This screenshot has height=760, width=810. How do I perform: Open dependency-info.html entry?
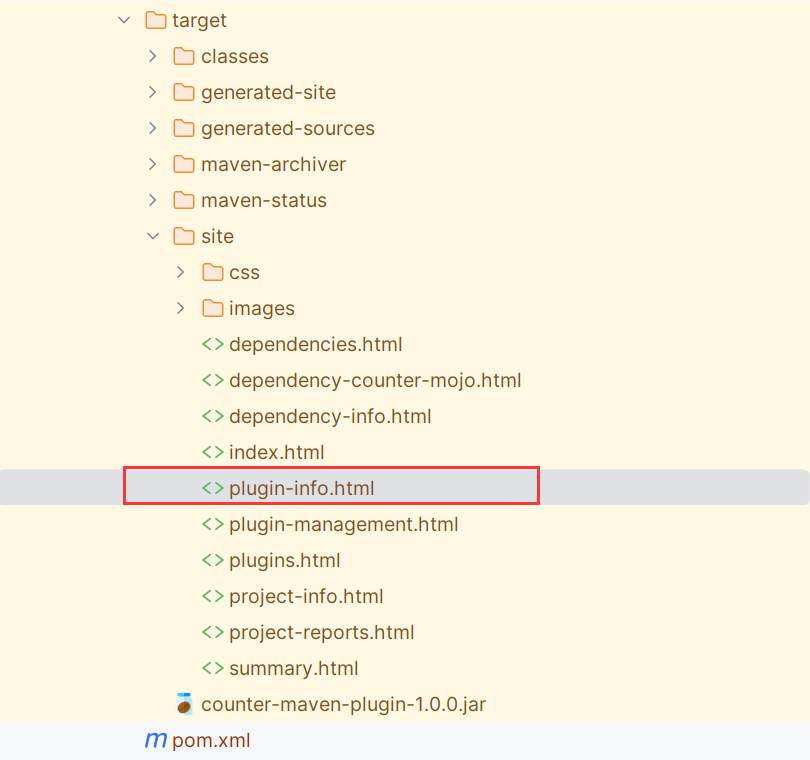(330, 416)
